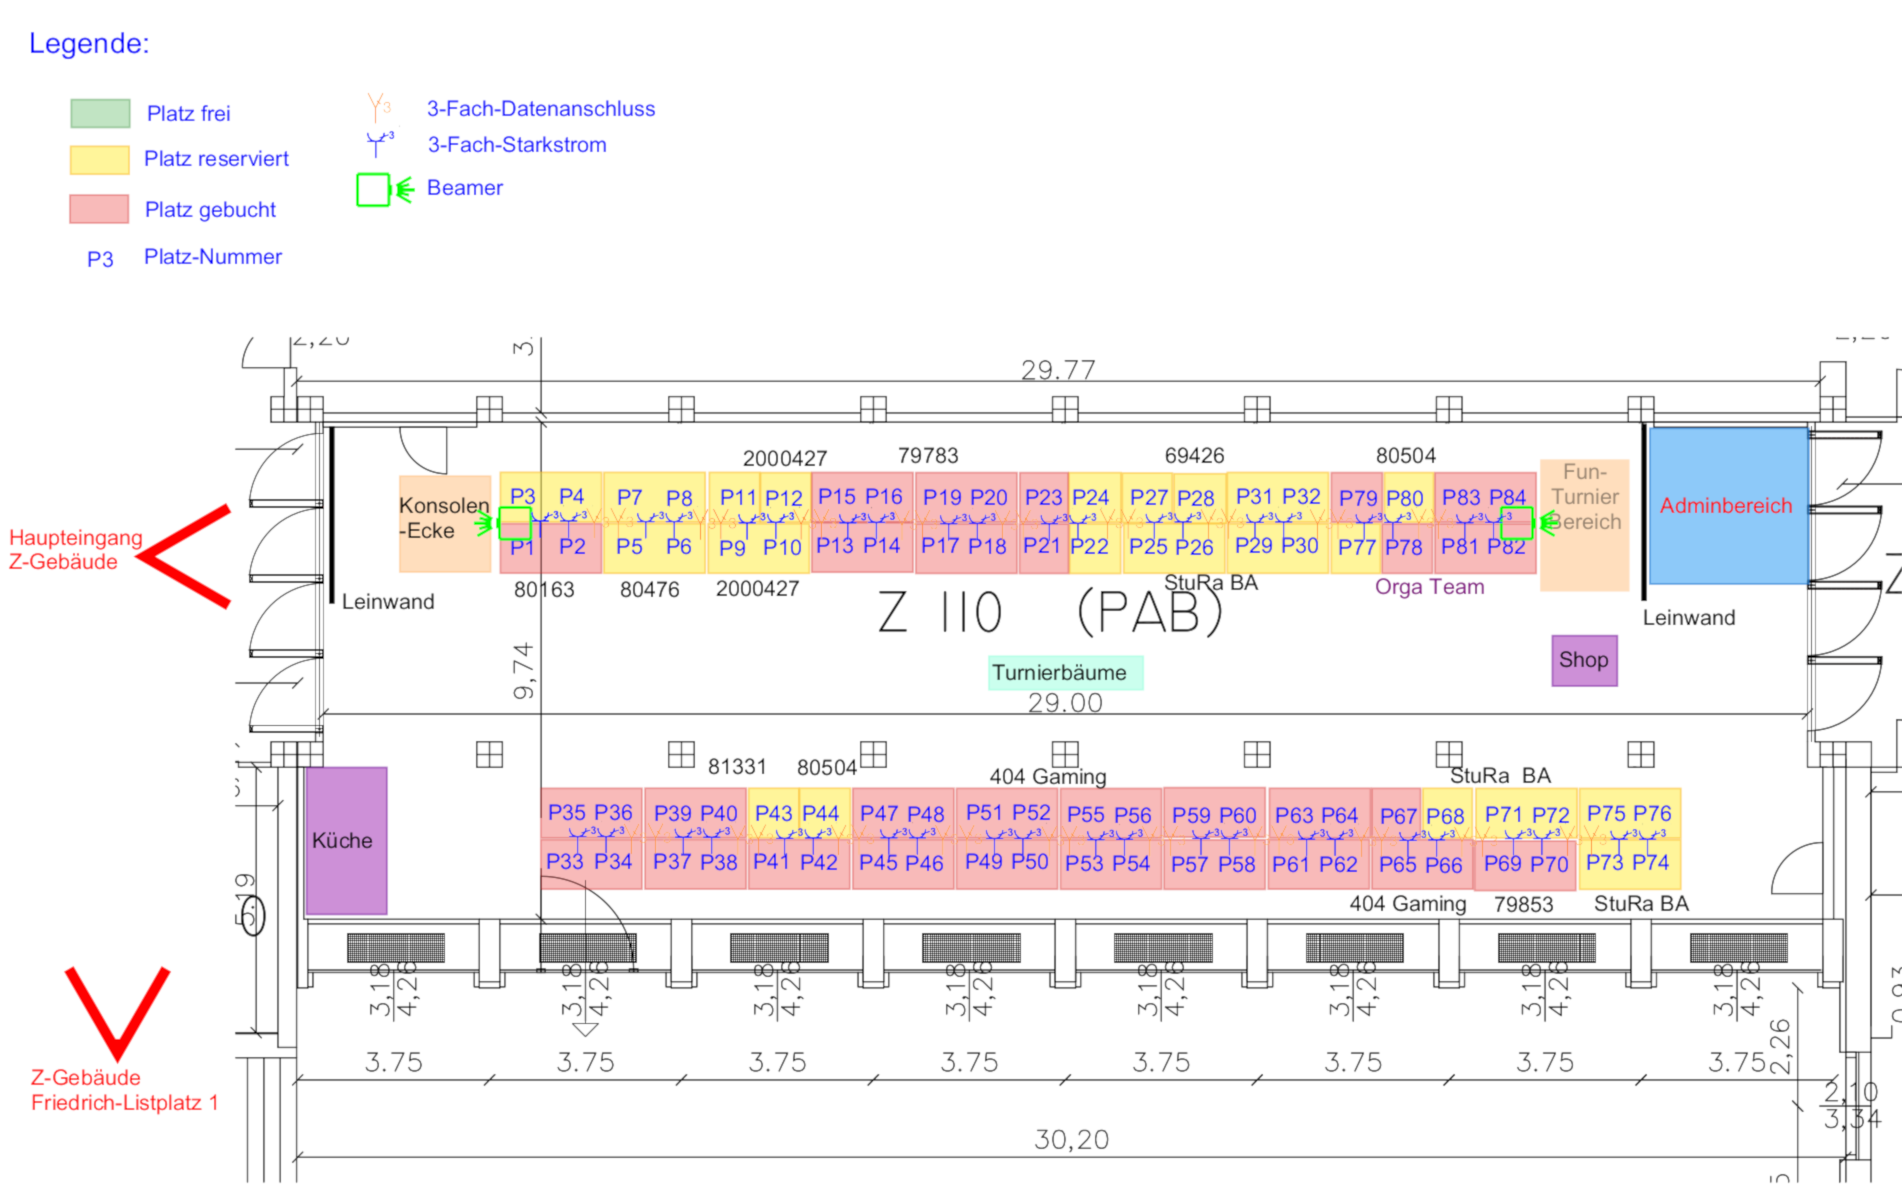Image resolution: width=1902 pixels, height=1197 pixels.
Task: Click the yellow Platz reserviert legend swatch
Action: [x=100, y=159]
